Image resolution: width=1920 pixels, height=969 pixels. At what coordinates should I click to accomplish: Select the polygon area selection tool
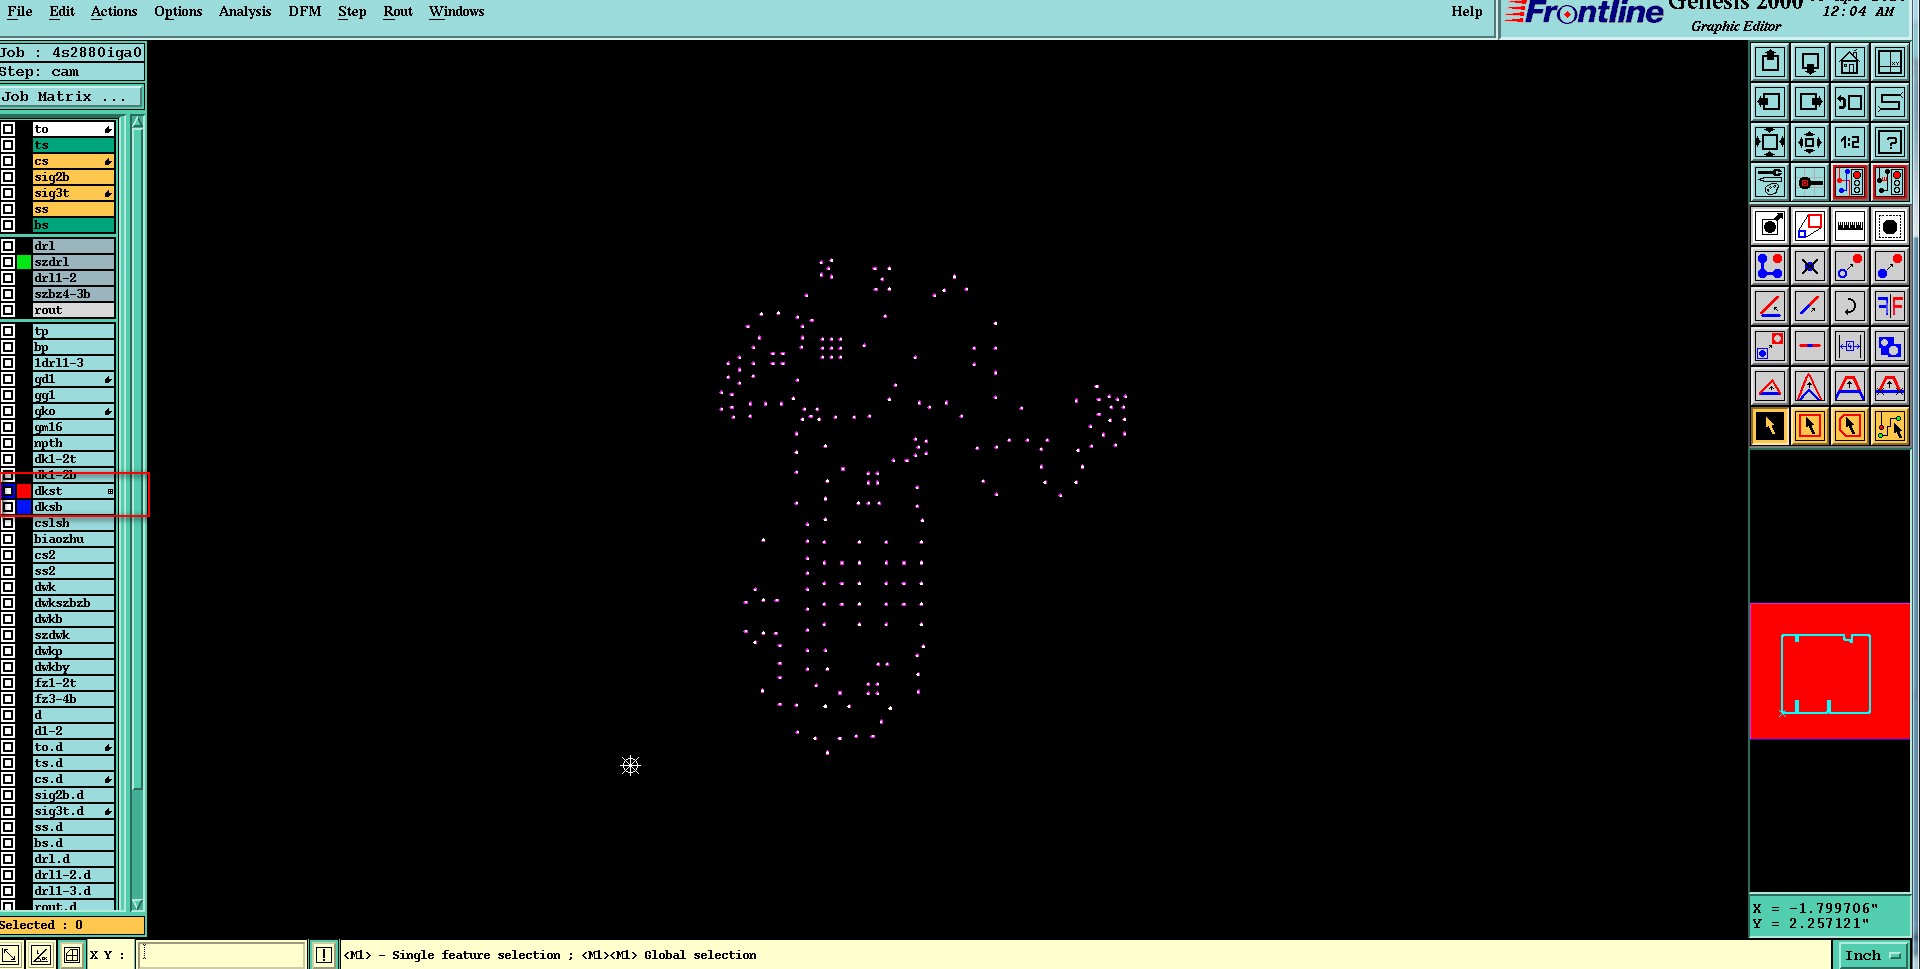[1850, 426]
